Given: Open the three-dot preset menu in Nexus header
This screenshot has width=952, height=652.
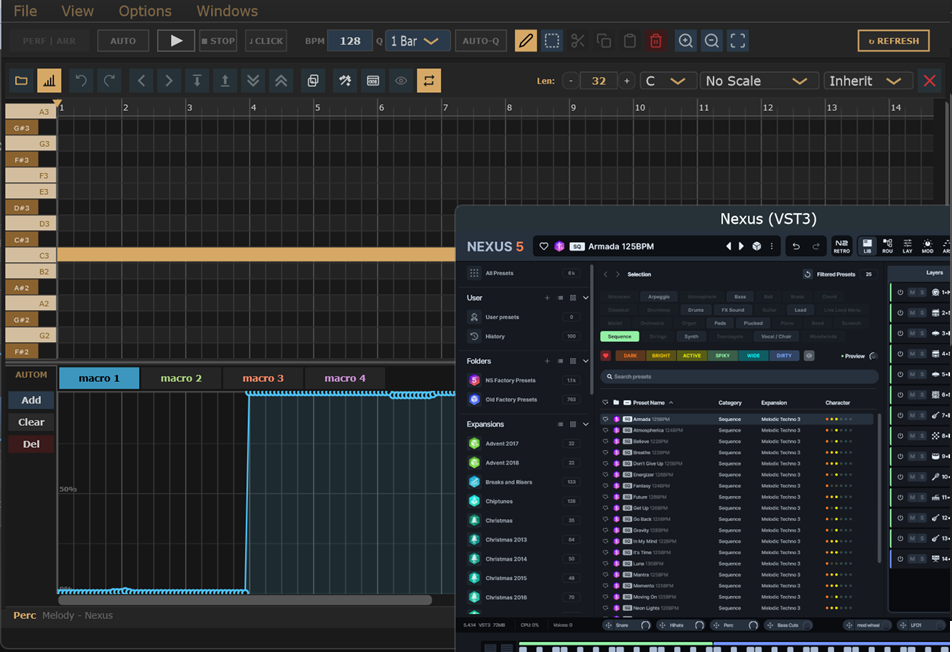Looking at the screenshot, I should (772, 246).
